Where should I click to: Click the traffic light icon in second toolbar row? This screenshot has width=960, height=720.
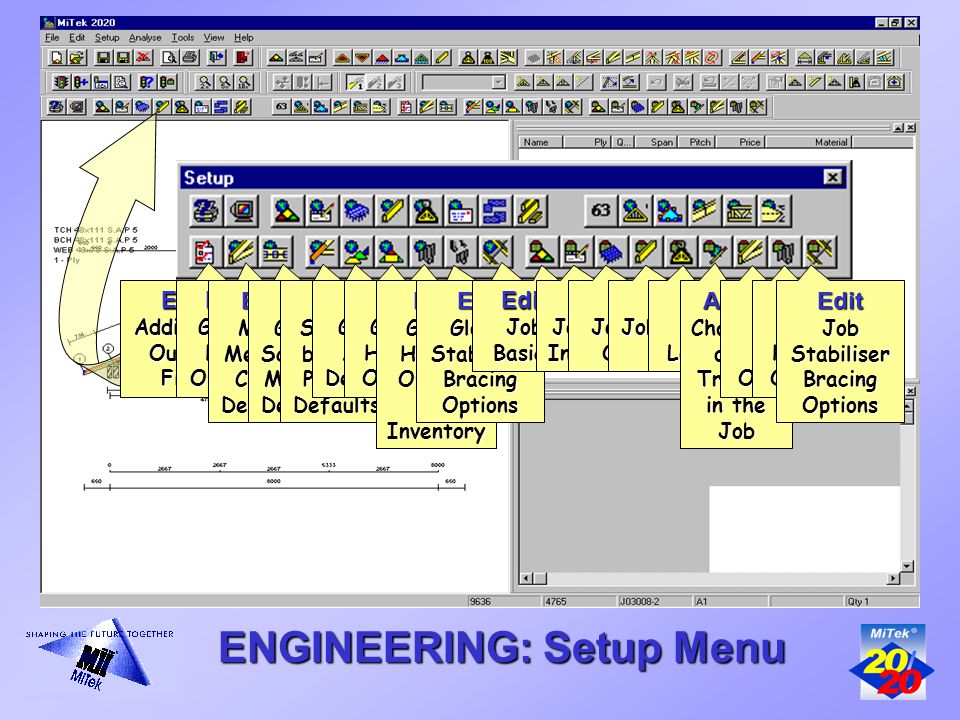coord(60,82)
